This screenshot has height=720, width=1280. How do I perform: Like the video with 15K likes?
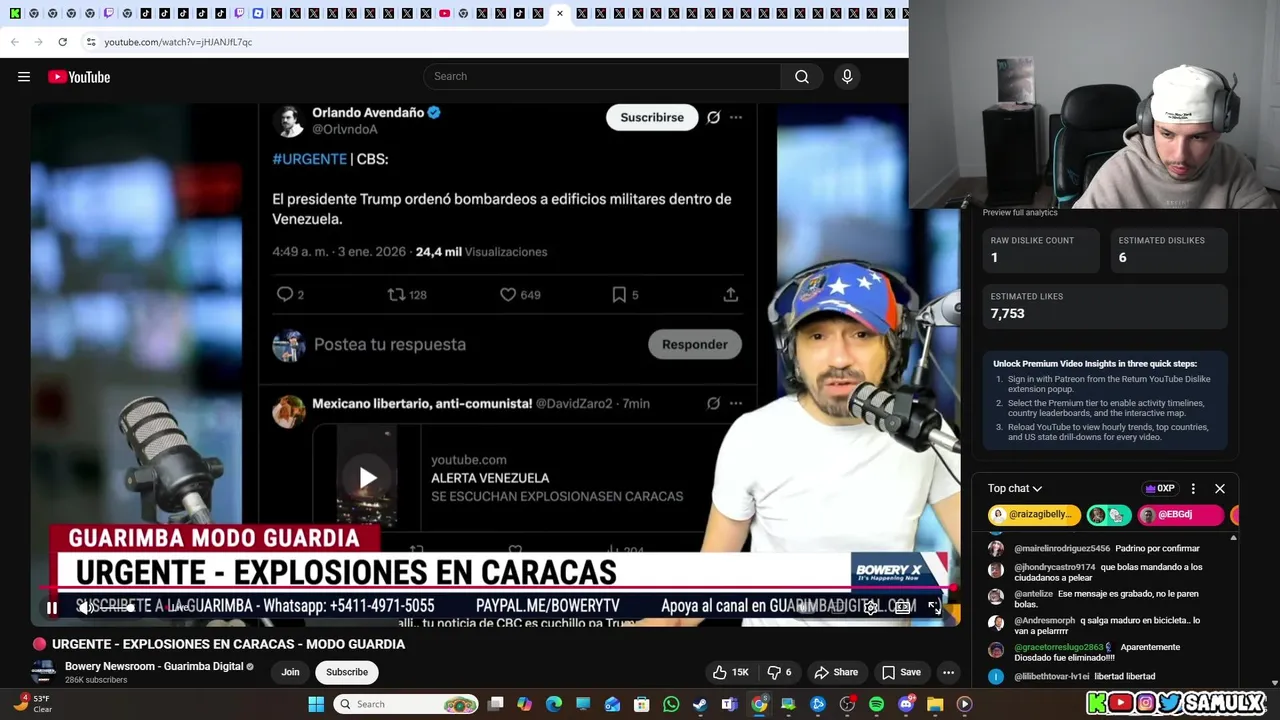[x=730, y=672]
